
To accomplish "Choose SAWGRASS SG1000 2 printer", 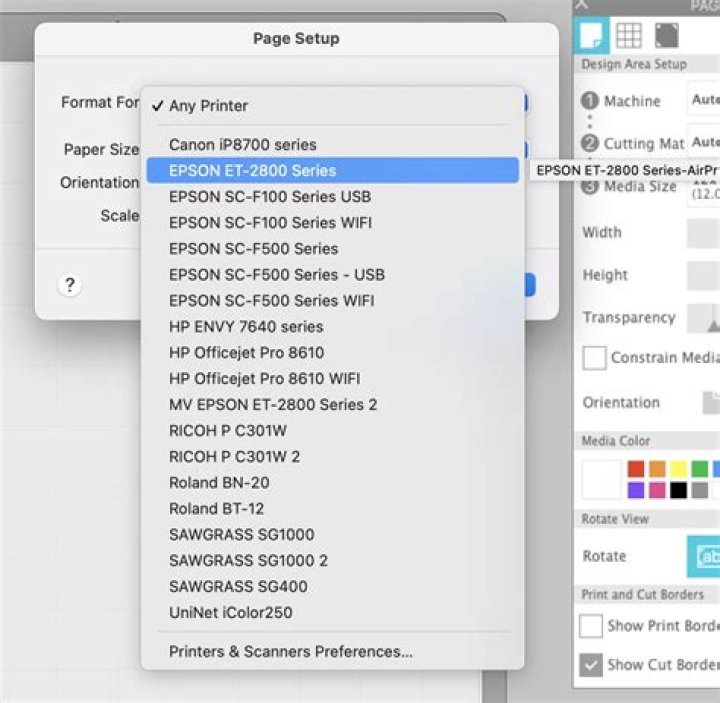I will point(332,561).
